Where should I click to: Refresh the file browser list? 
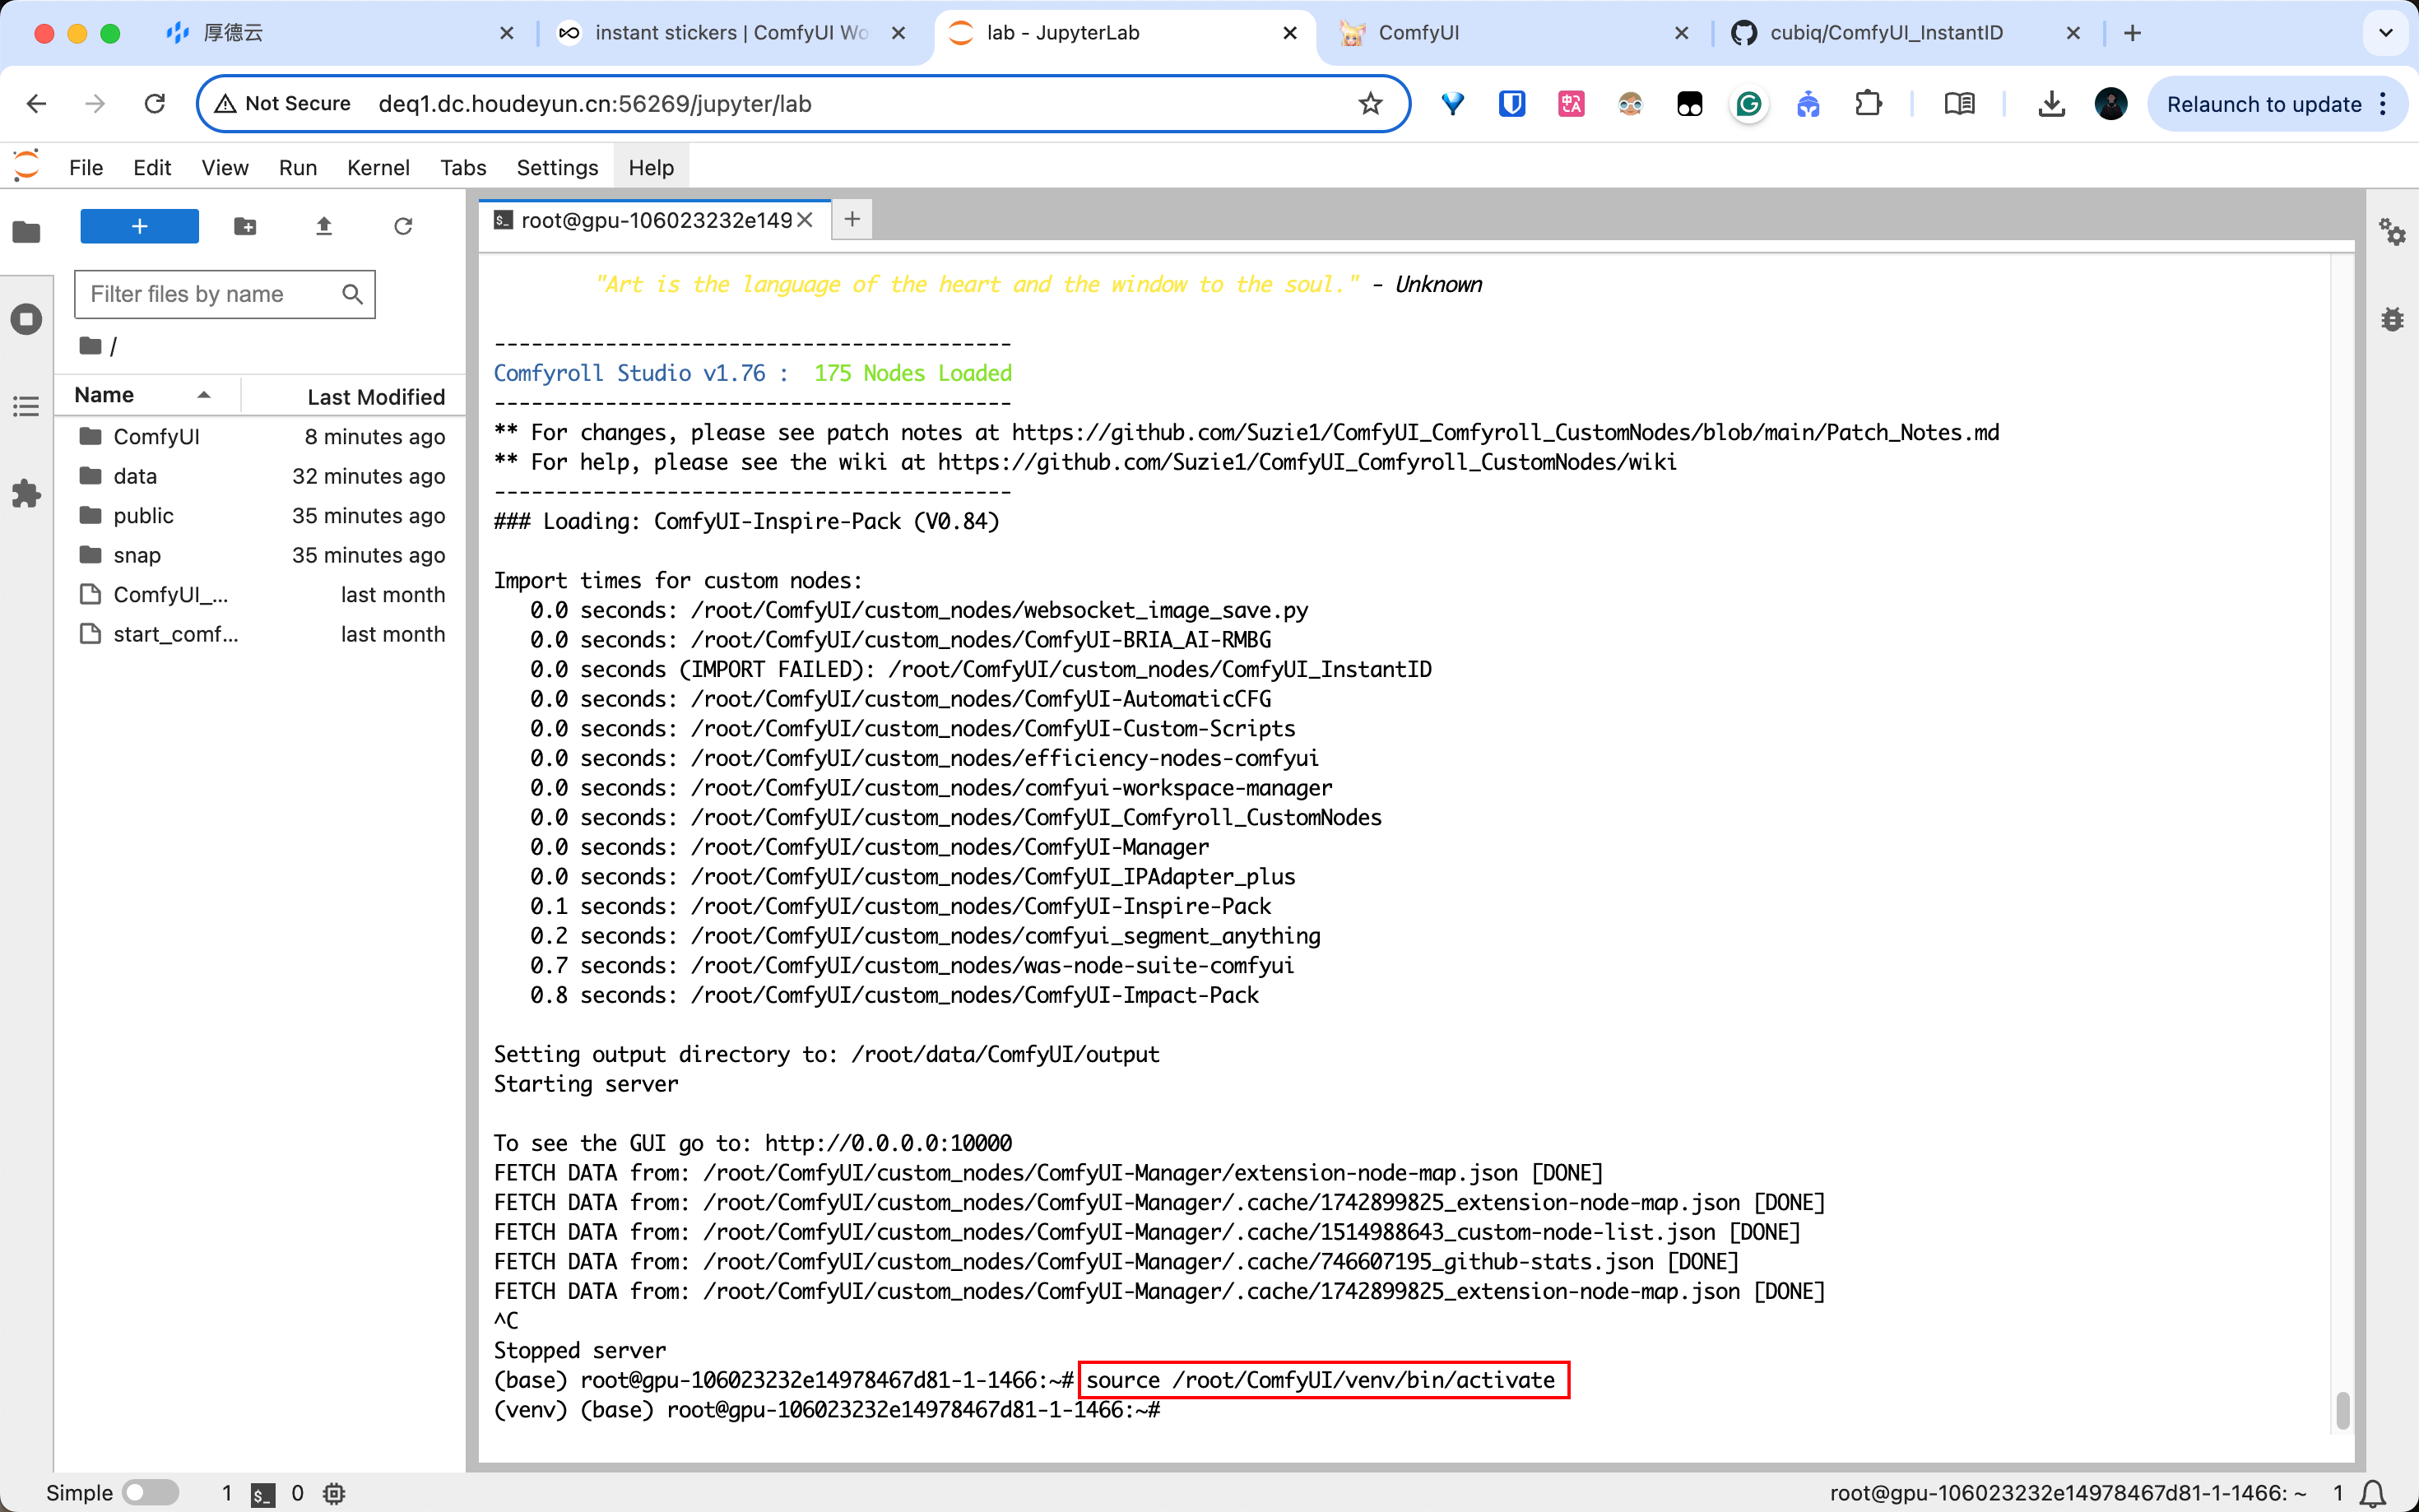pyautogui.click(x=403, y=227)
